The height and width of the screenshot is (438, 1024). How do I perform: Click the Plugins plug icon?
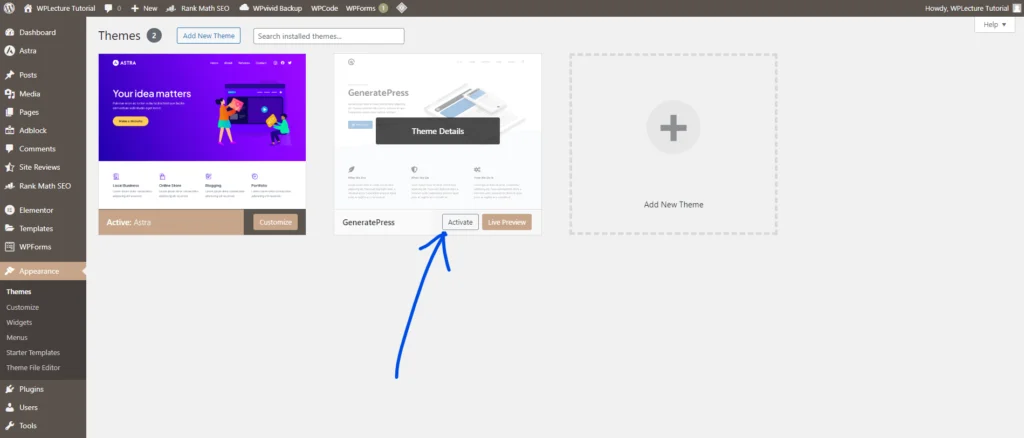[x=10, y=389]
